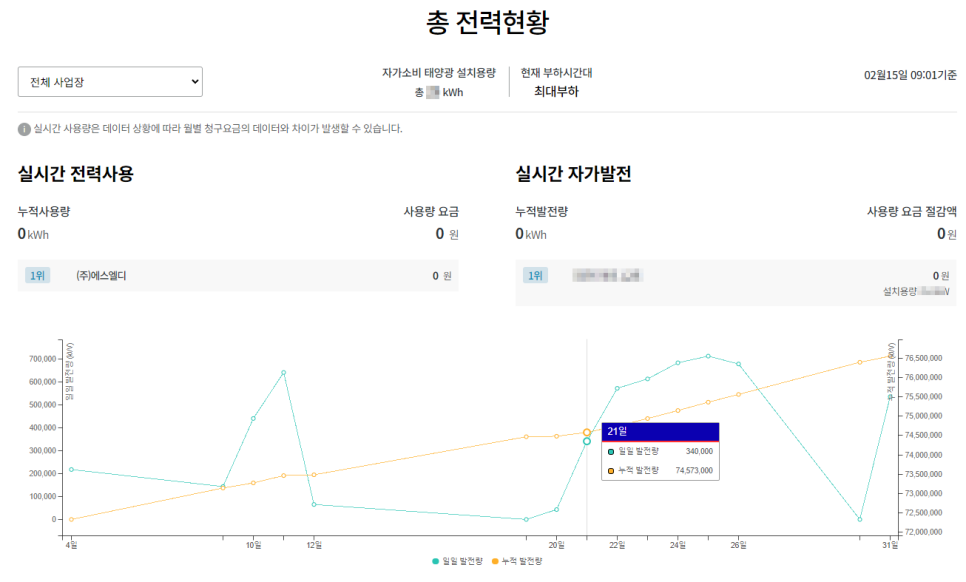The width and height of the screenshot is (966, 582).
Task: Click the 21일 tooltip header
Action: (x=660, y=432)
